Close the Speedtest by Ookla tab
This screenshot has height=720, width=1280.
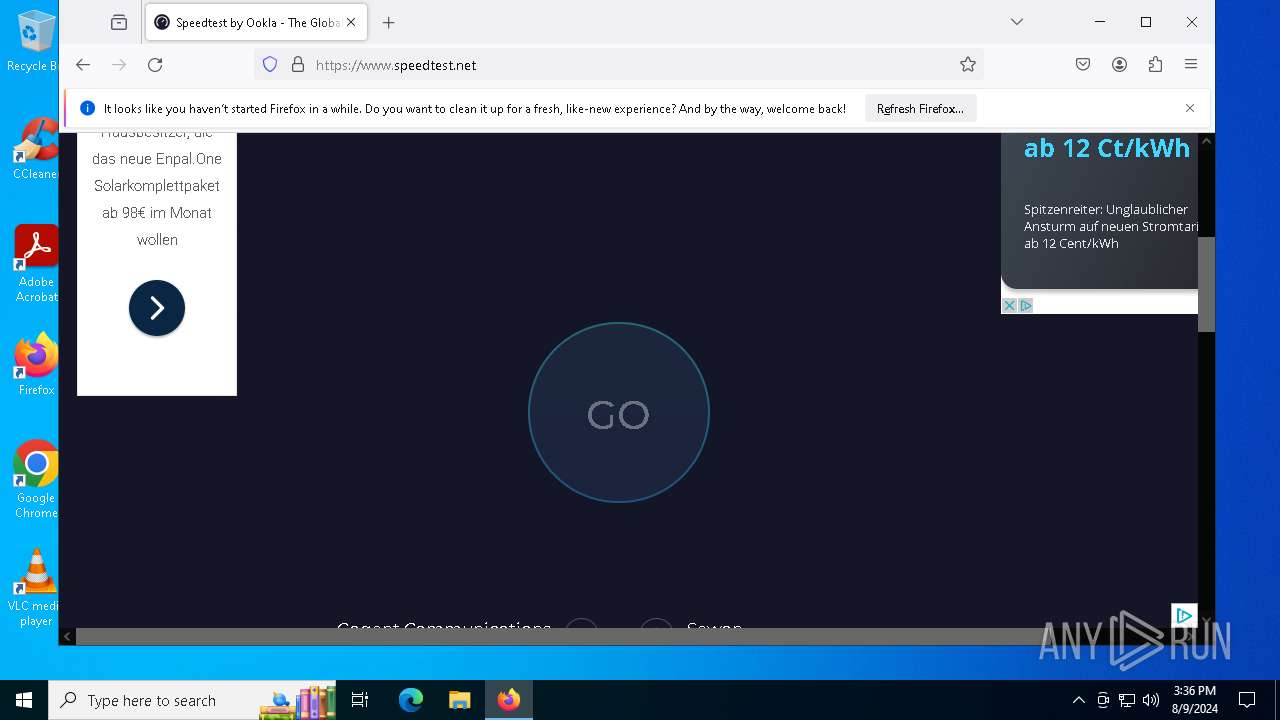(351, 22)
